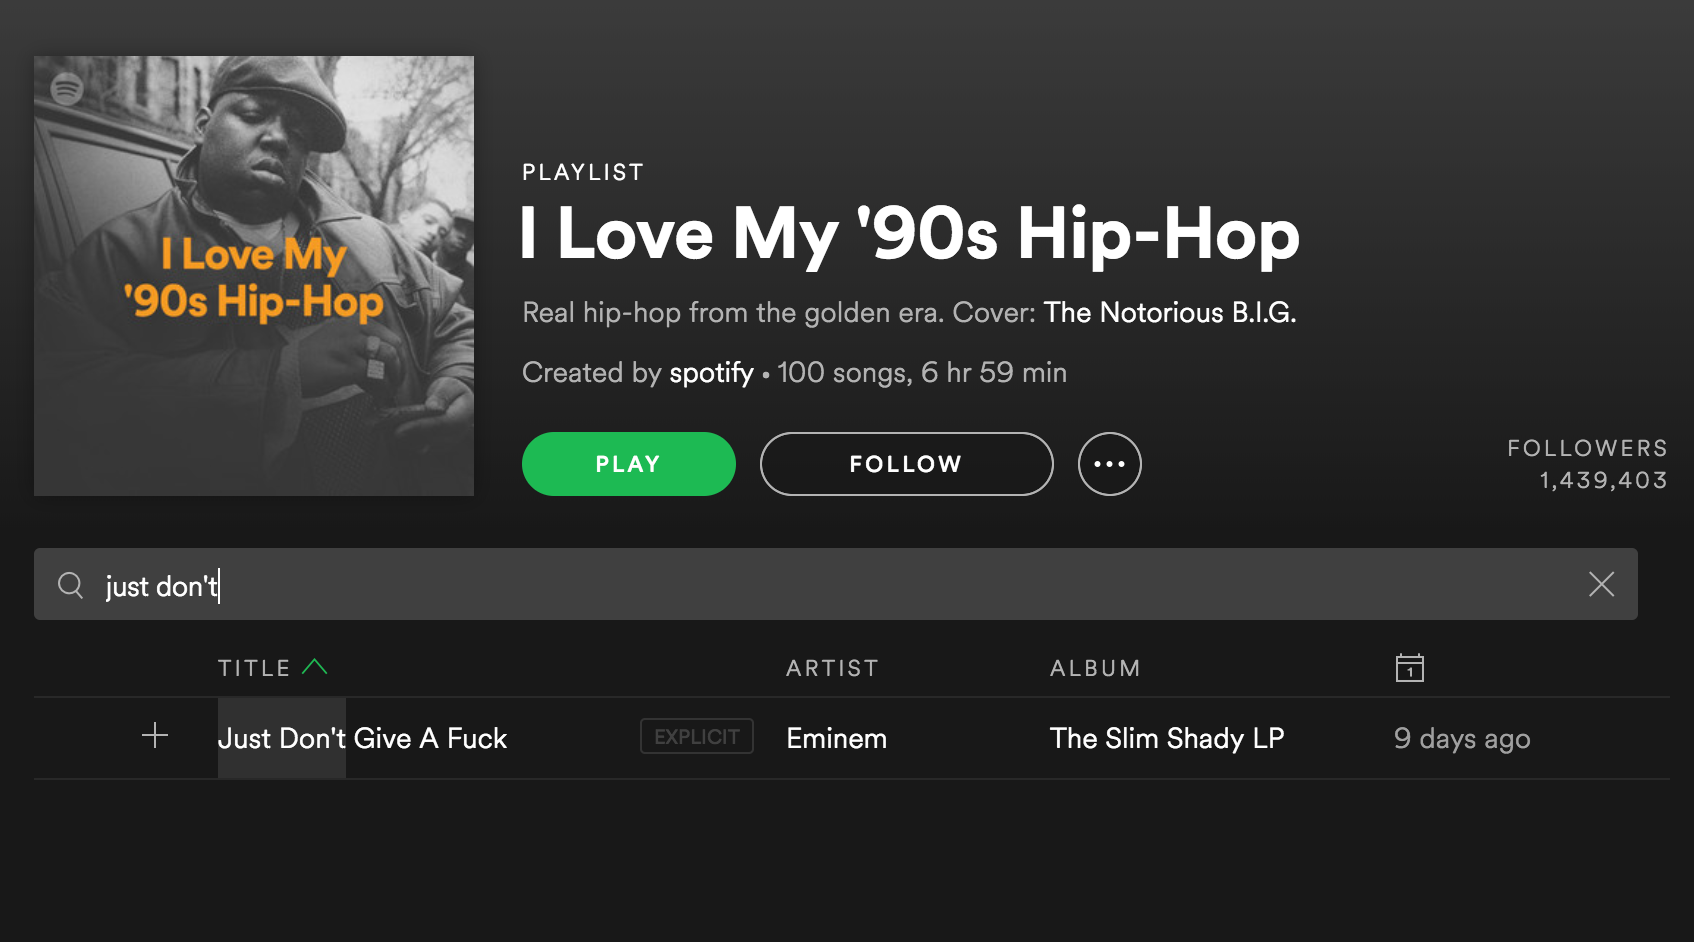
Task: Click into the filter field containing "just don't"
Action: pyautogui.click(x=800, y=585)
